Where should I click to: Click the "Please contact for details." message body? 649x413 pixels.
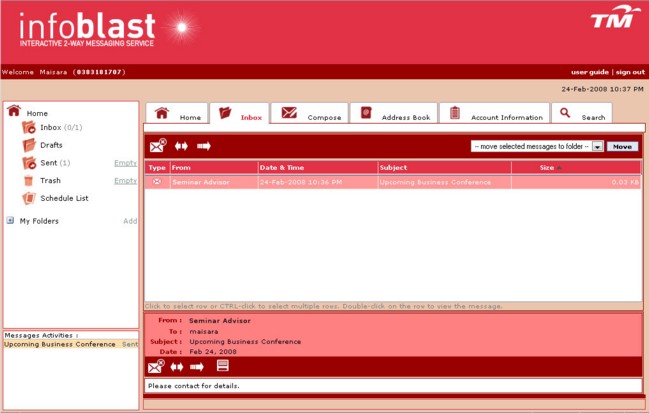(x=194, y=386)
